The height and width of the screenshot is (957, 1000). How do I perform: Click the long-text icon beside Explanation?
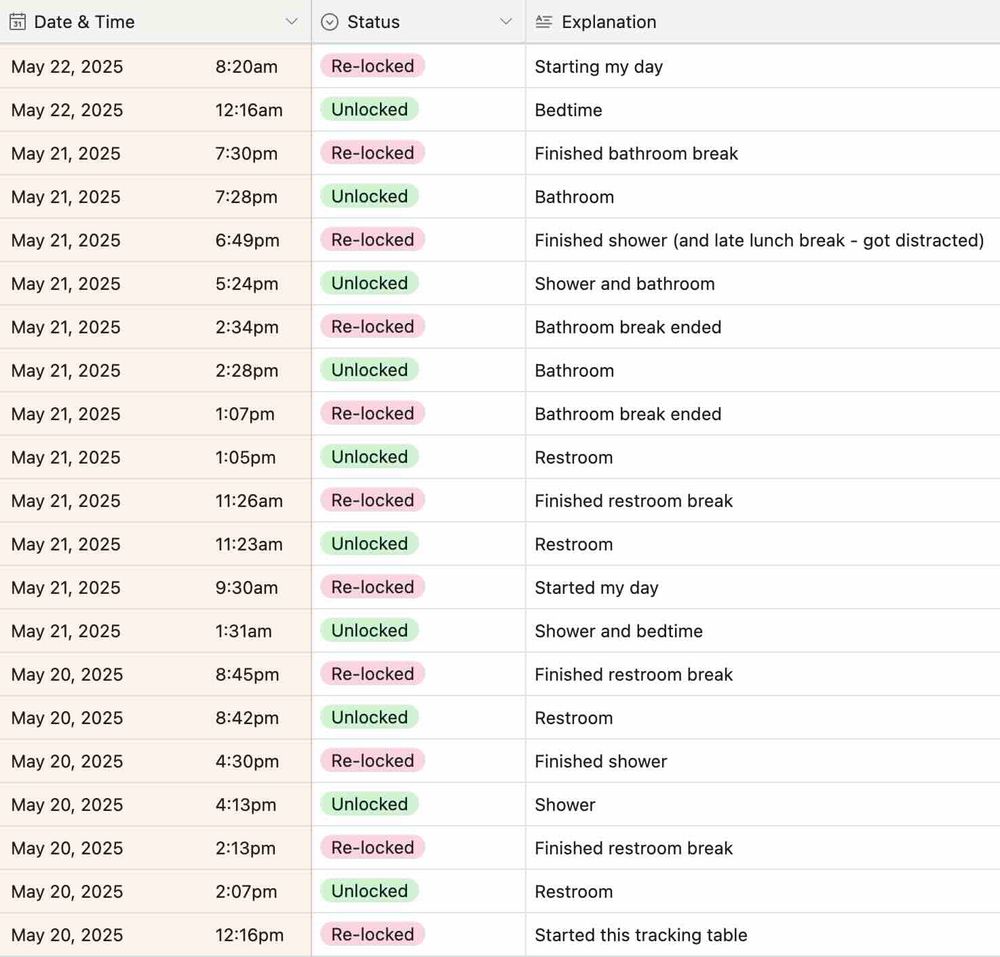coord(544,22)
